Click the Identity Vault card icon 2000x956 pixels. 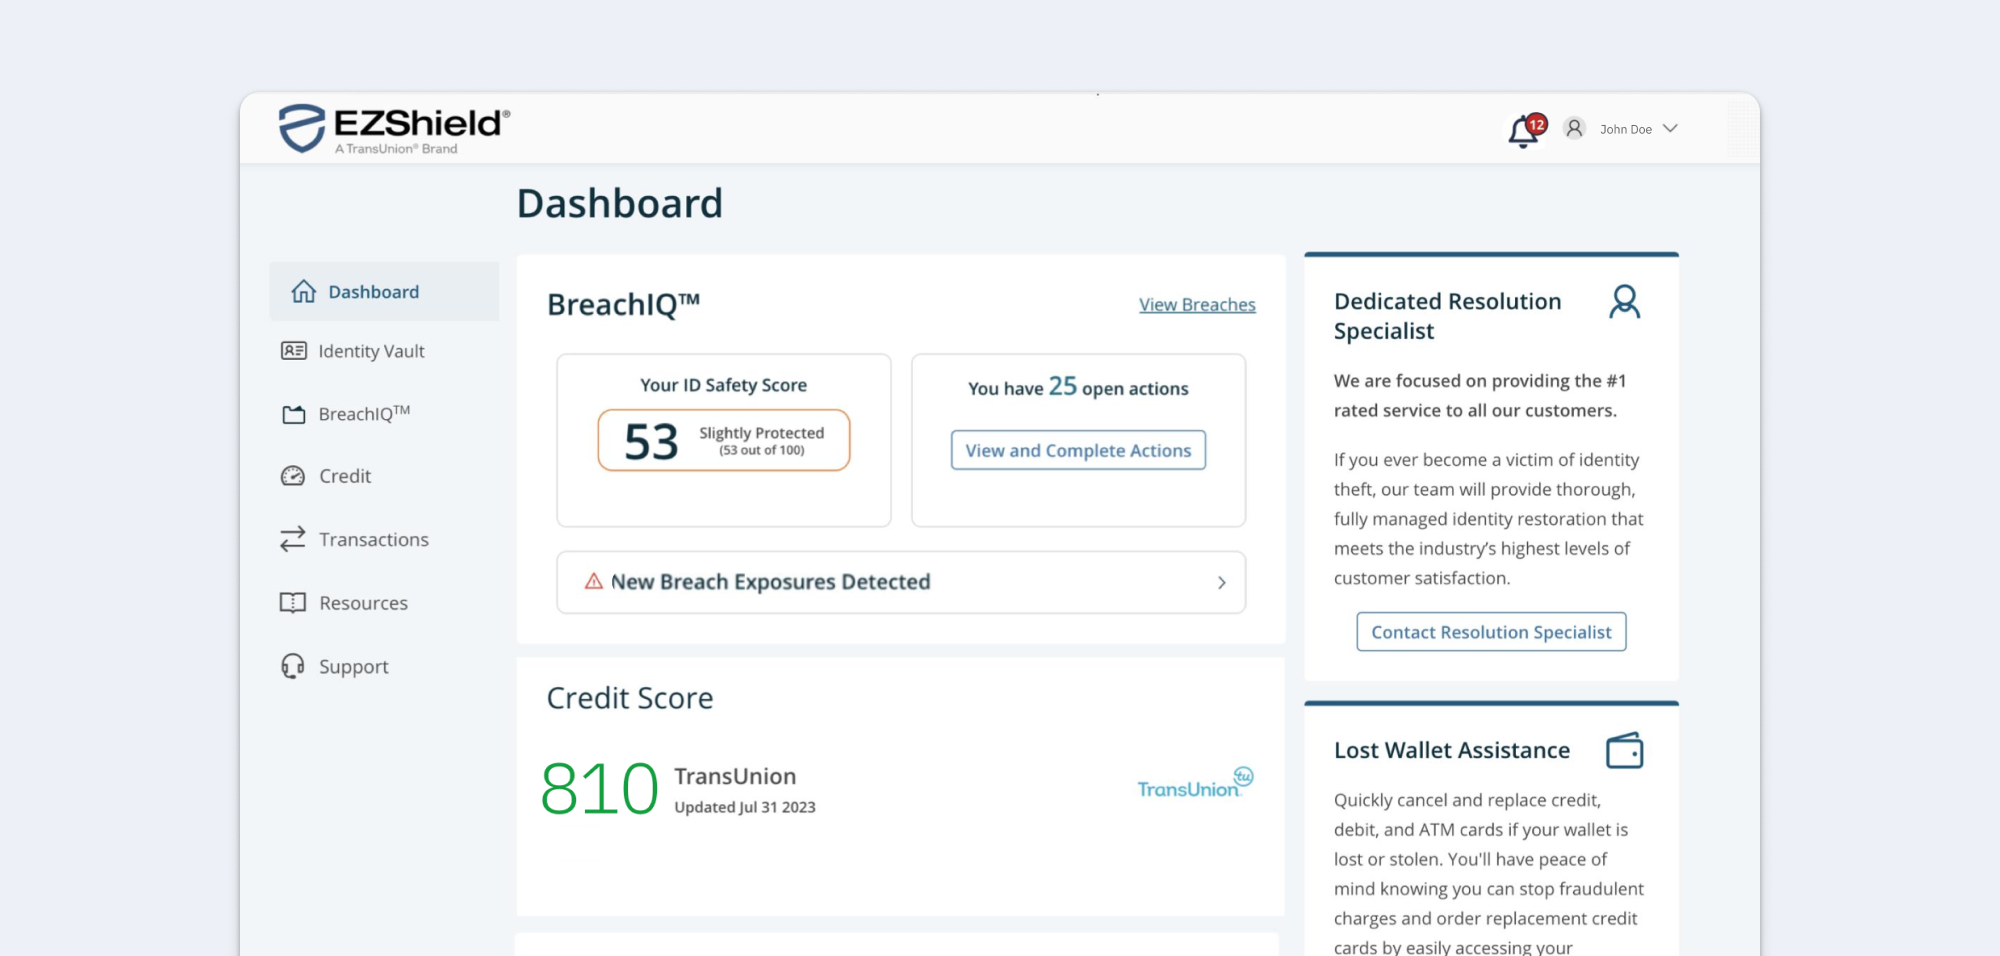[294, 350]
